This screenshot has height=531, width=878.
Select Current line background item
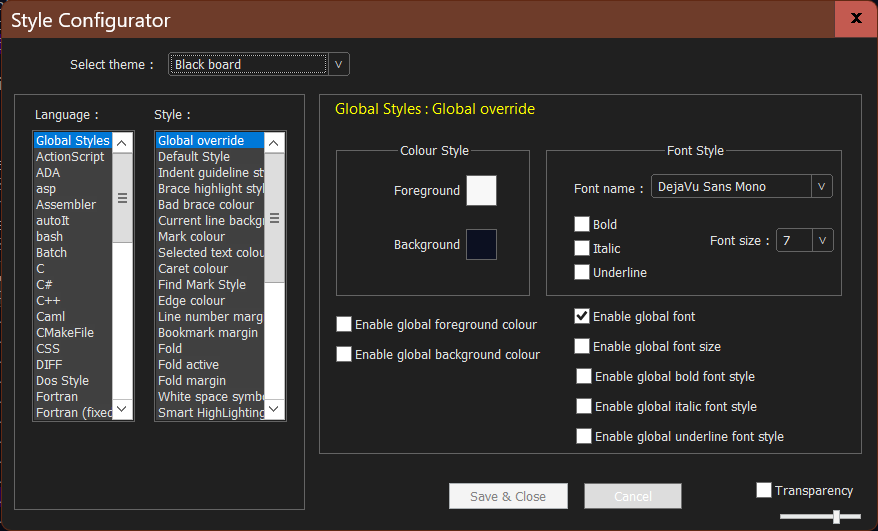[209, 221]
